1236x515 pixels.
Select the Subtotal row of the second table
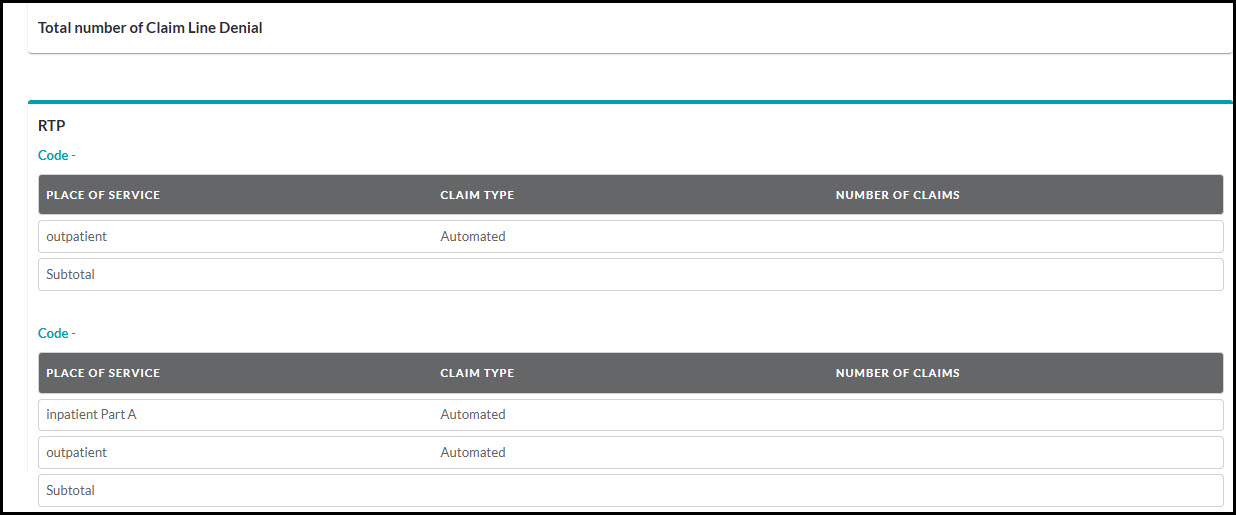click(70, 491)
